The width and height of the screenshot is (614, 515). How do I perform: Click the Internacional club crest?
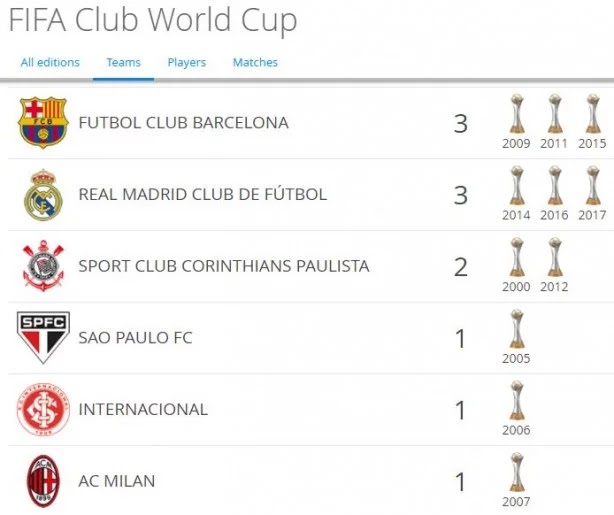tap(43, 410)
